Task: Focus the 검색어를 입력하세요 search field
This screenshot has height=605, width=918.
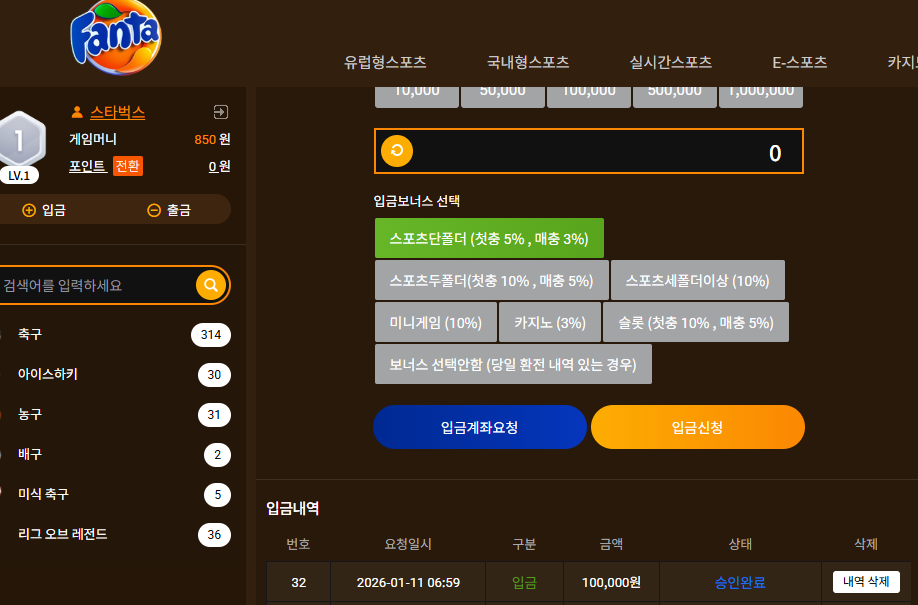Action: [97, 285]
